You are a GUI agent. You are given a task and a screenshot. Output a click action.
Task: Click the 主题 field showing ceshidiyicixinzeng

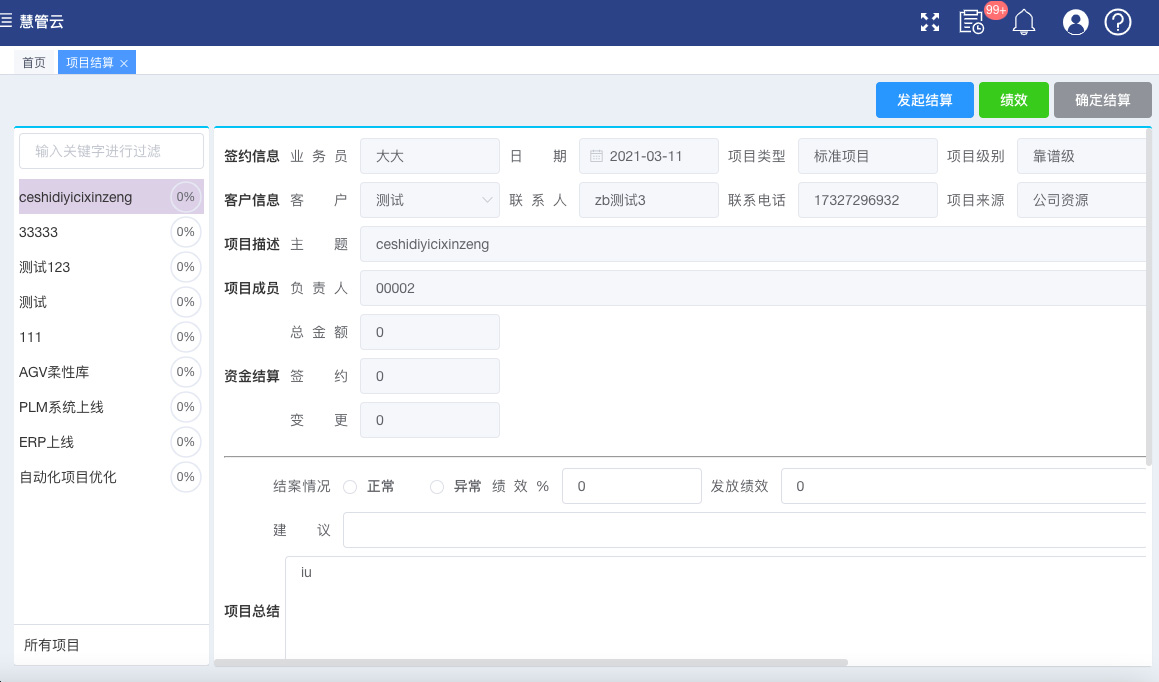tap(753, 244)
